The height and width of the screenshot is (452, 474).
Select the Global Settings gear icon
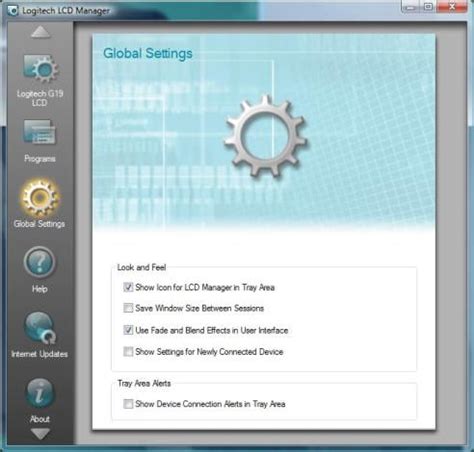pos(40,197)
